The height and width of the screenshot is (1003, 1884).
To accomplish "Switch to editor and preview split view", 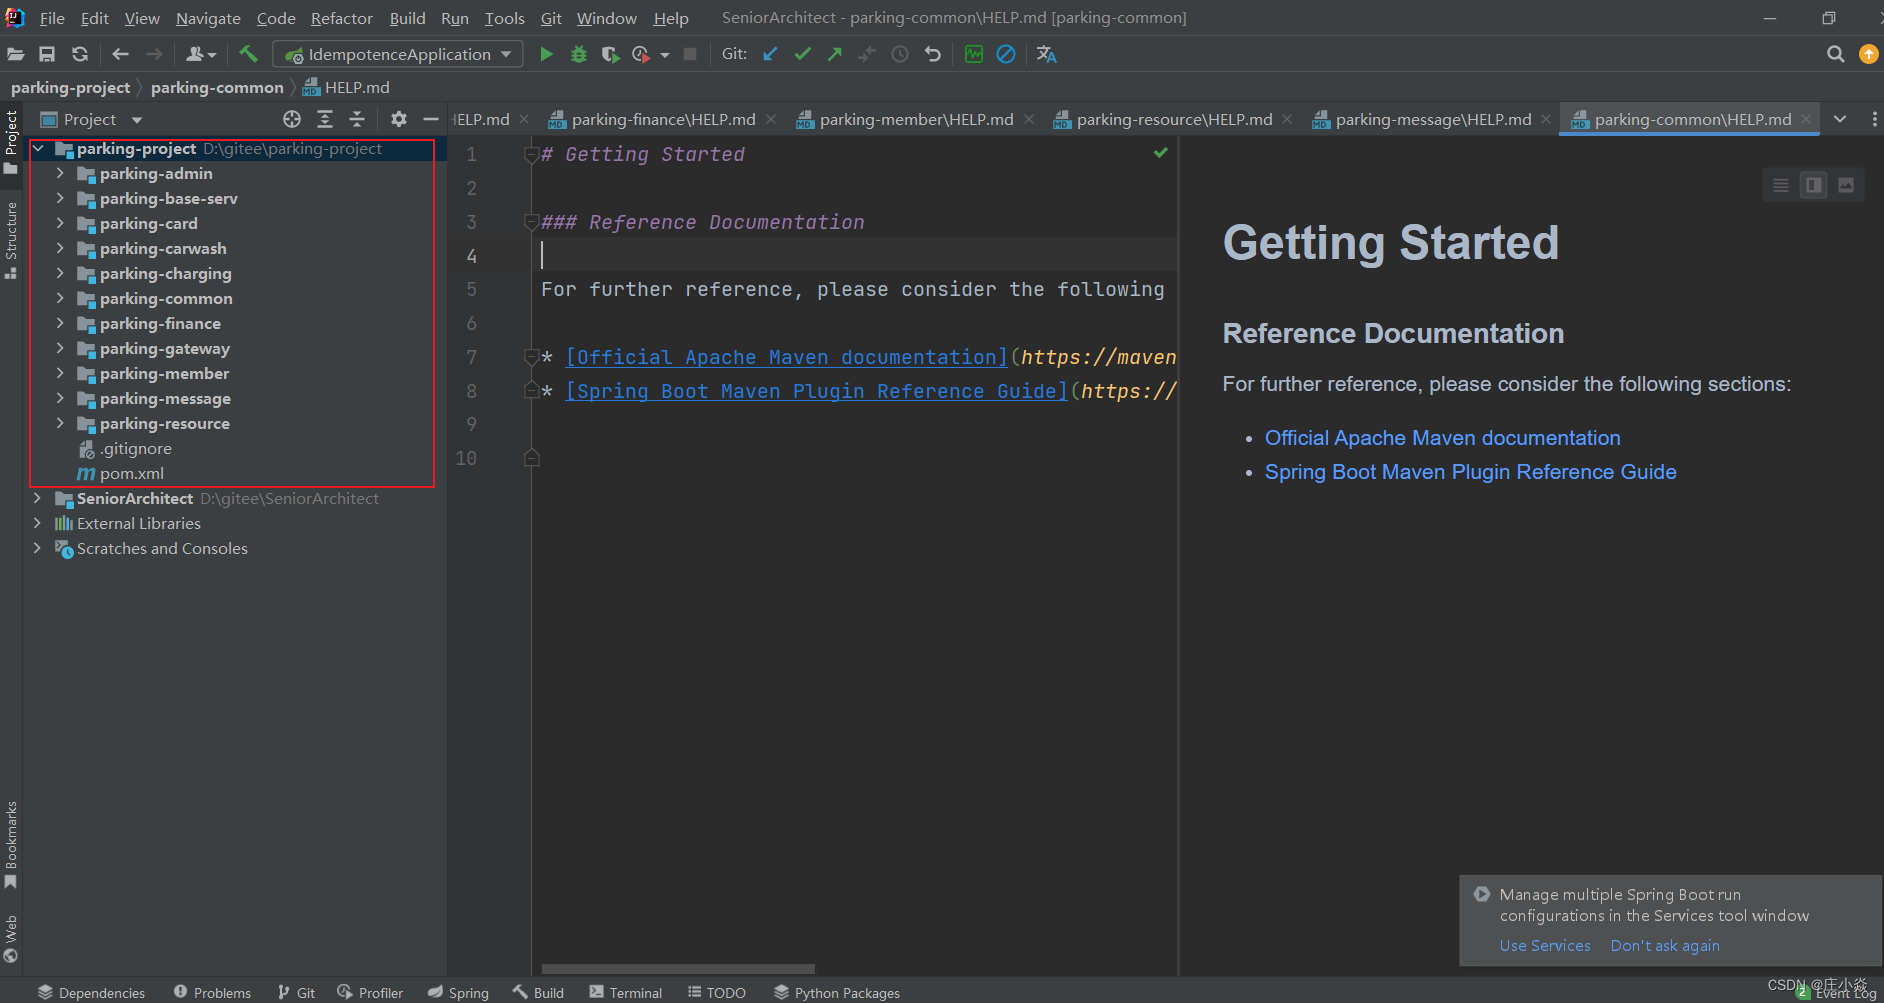I will point(1813,185).
